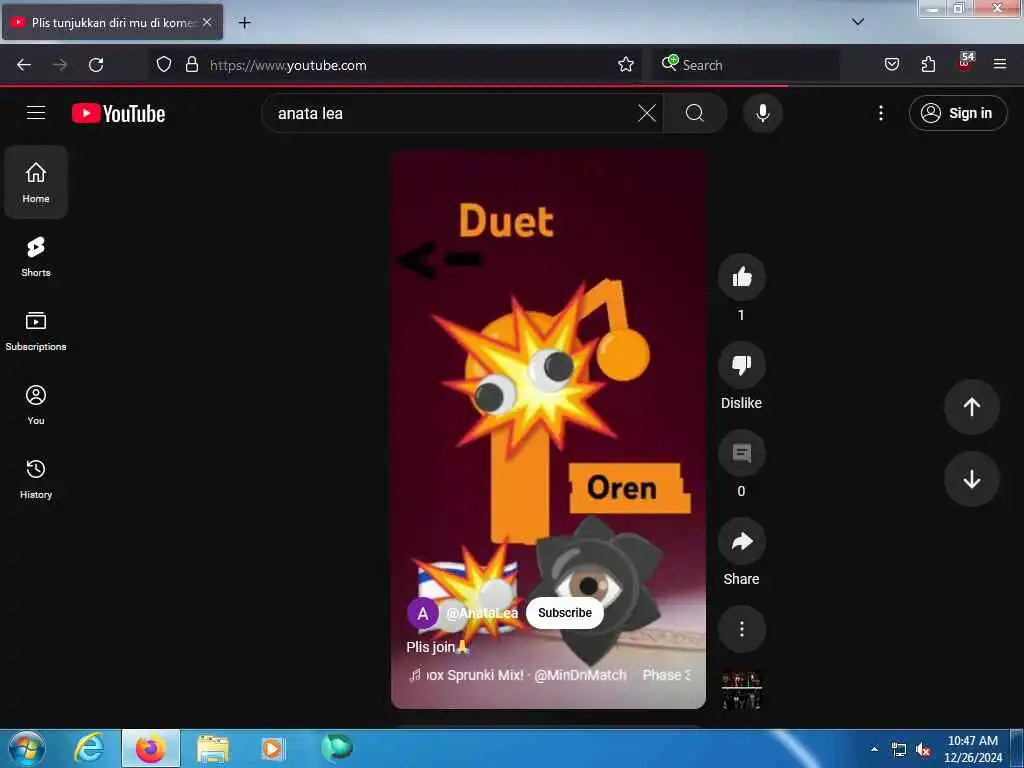This screenshot has height=768, width=1024.
Task: Share this Short
Action: click(x=741, y=541)
